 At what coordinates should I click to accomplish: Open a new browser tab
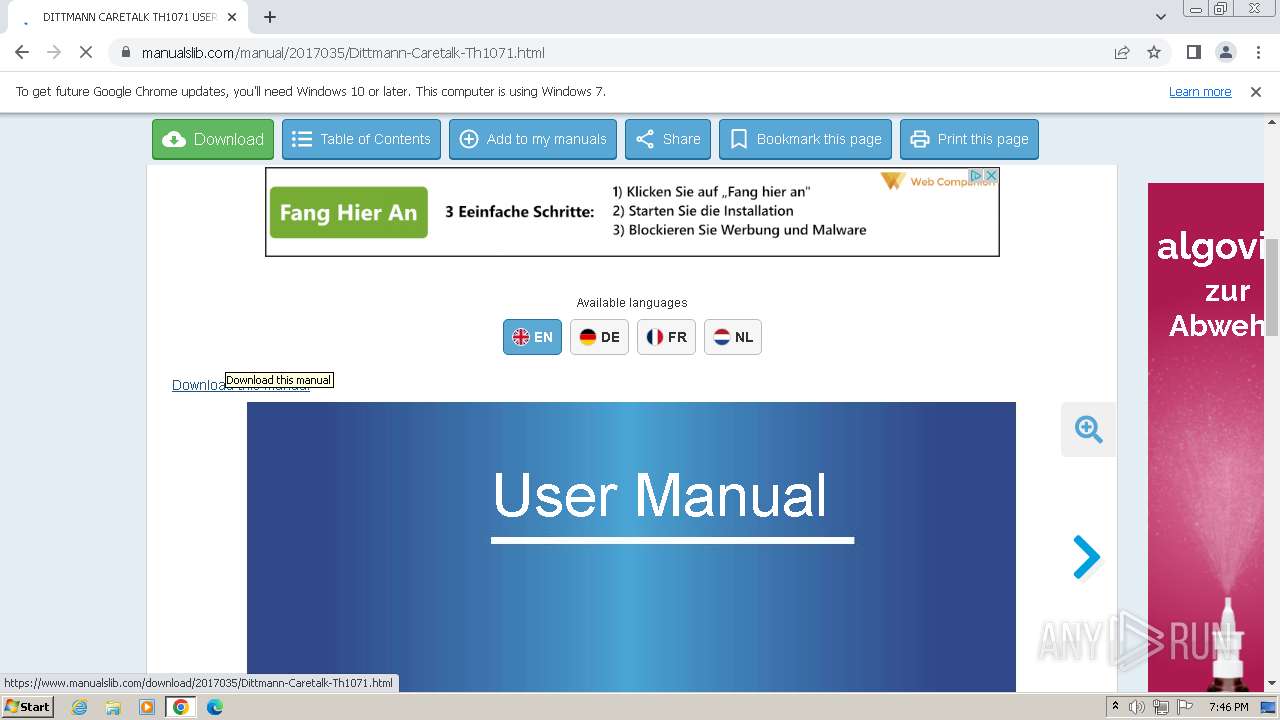click(x=270, y=17)
